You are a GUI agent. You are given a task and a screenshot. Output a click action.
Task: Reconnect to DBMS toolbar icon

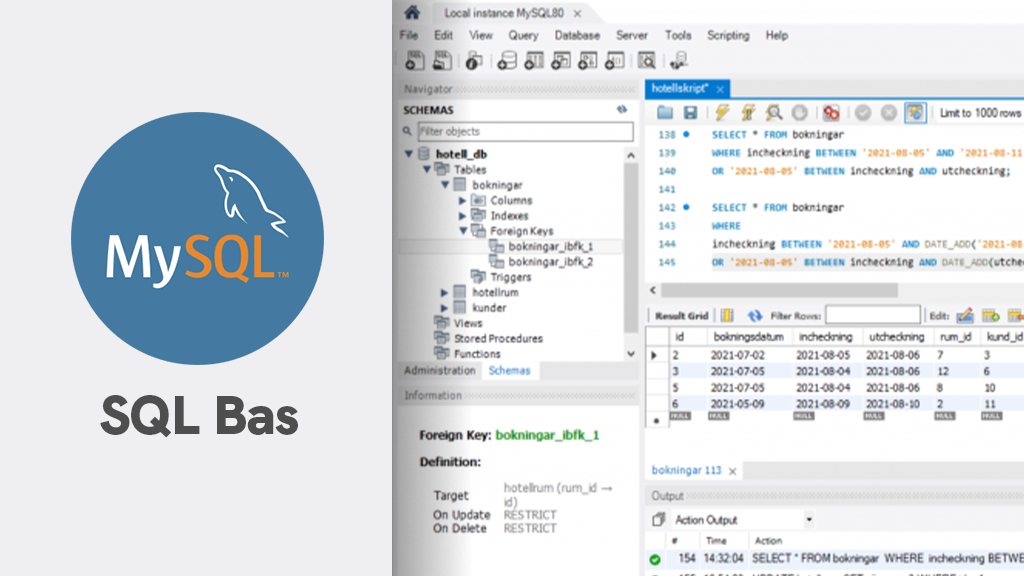(679, 61)
